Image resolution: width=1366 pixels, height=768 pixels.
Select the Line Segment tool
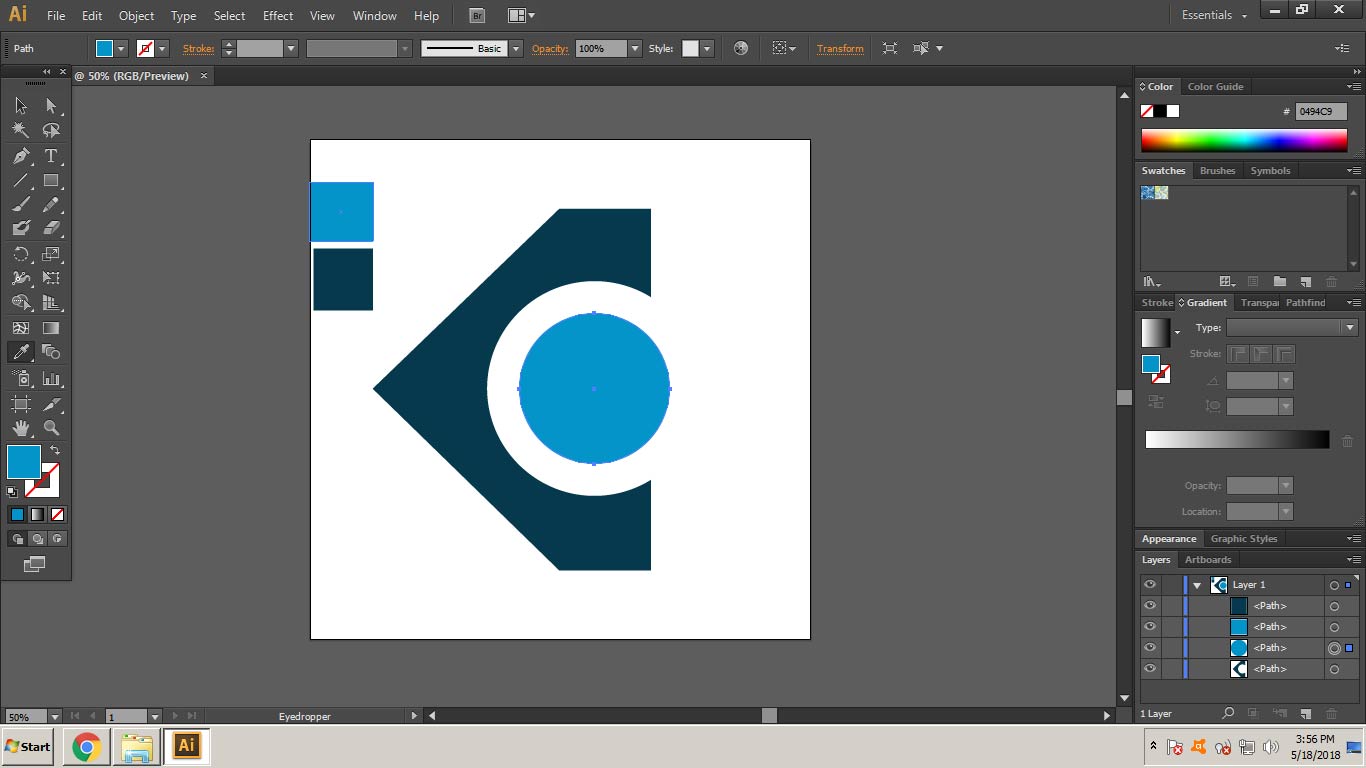click(21, 181)
